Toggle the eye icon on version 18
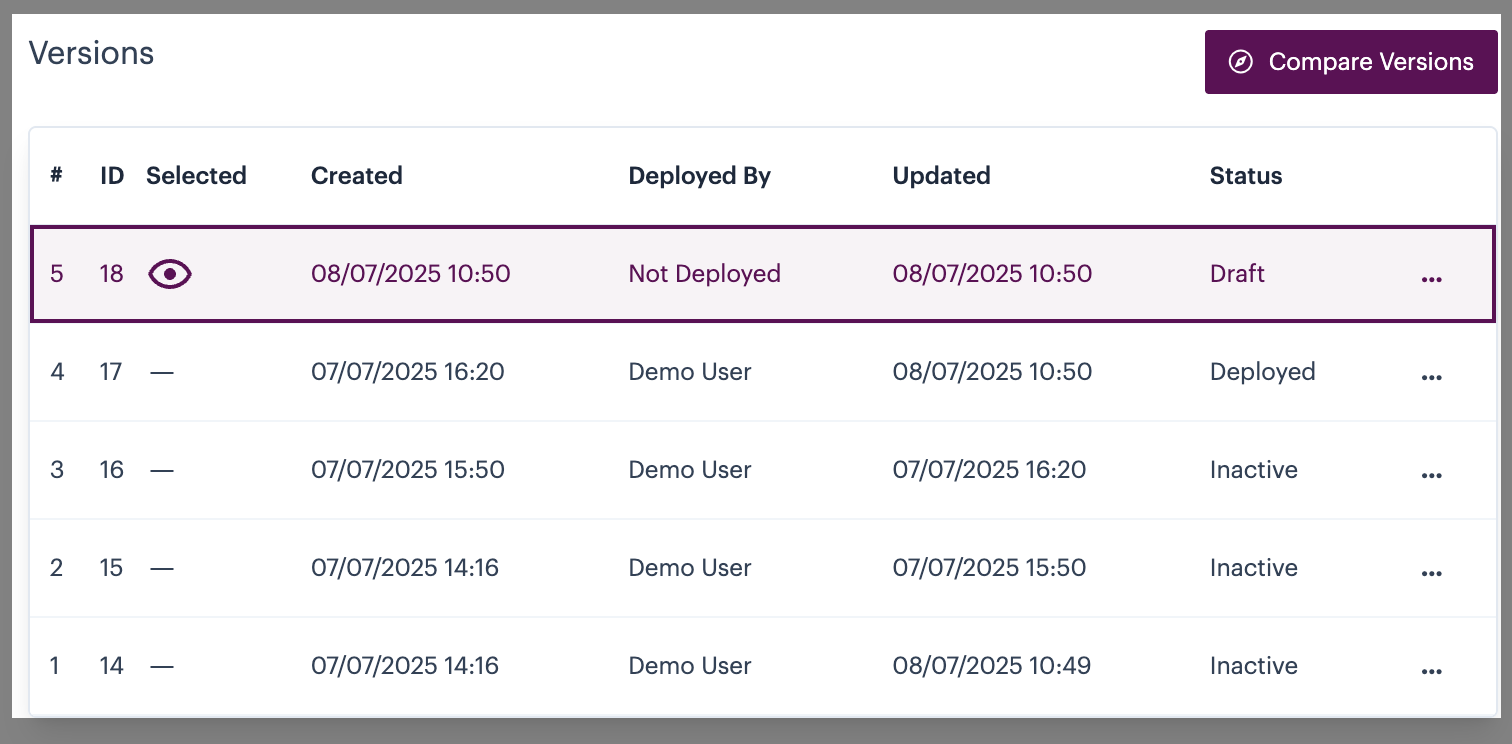This screenshot has width=1512, height=744. coord(170,274)
